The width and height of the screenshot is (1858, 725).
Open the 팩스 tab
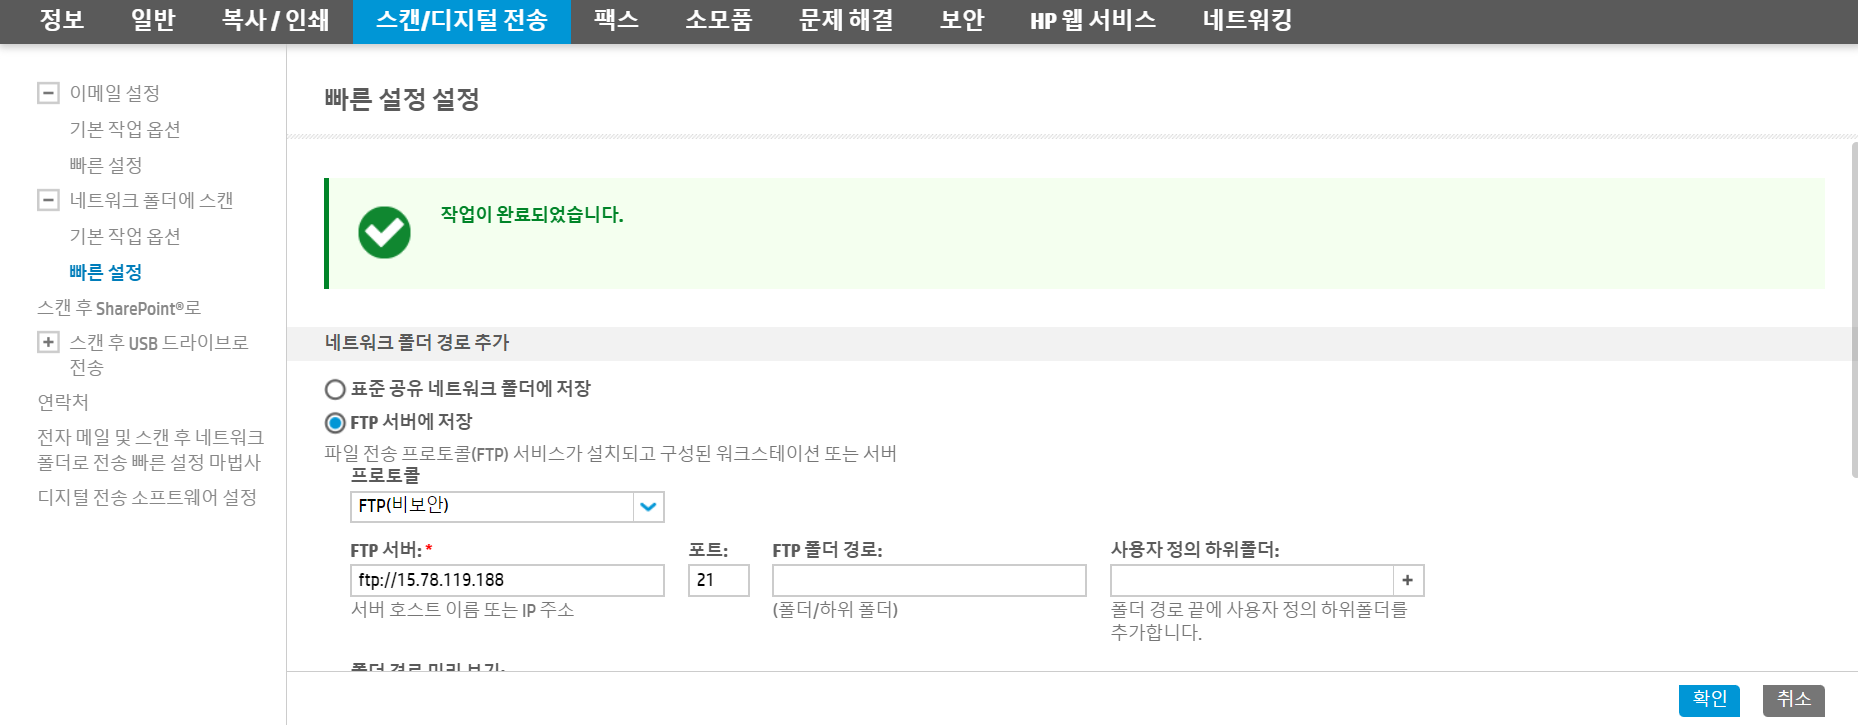point(616,21)
